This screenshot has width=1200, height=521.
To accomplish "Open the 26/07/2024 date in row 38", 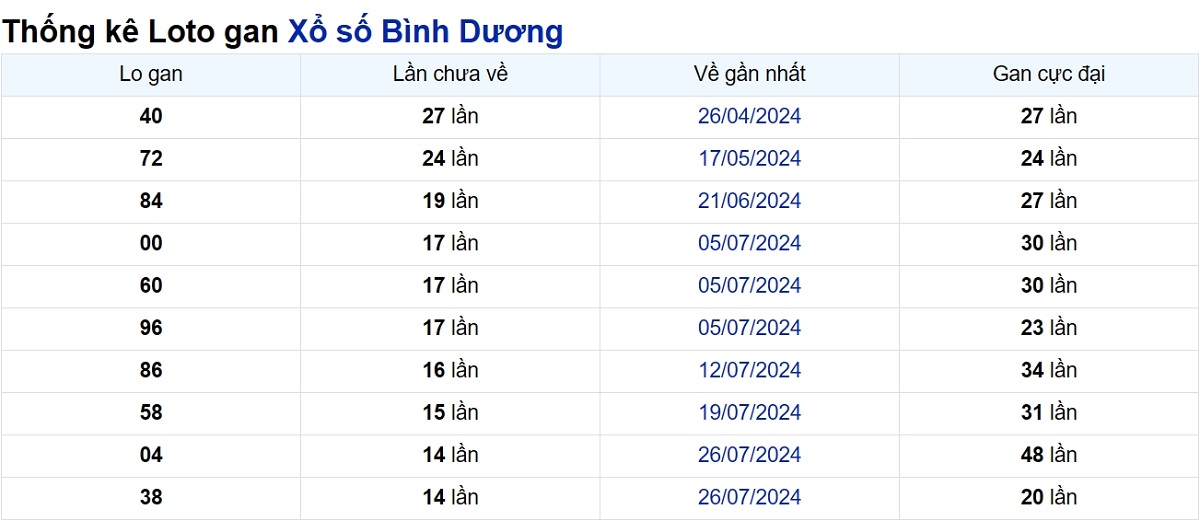I will tap(749, 497).
